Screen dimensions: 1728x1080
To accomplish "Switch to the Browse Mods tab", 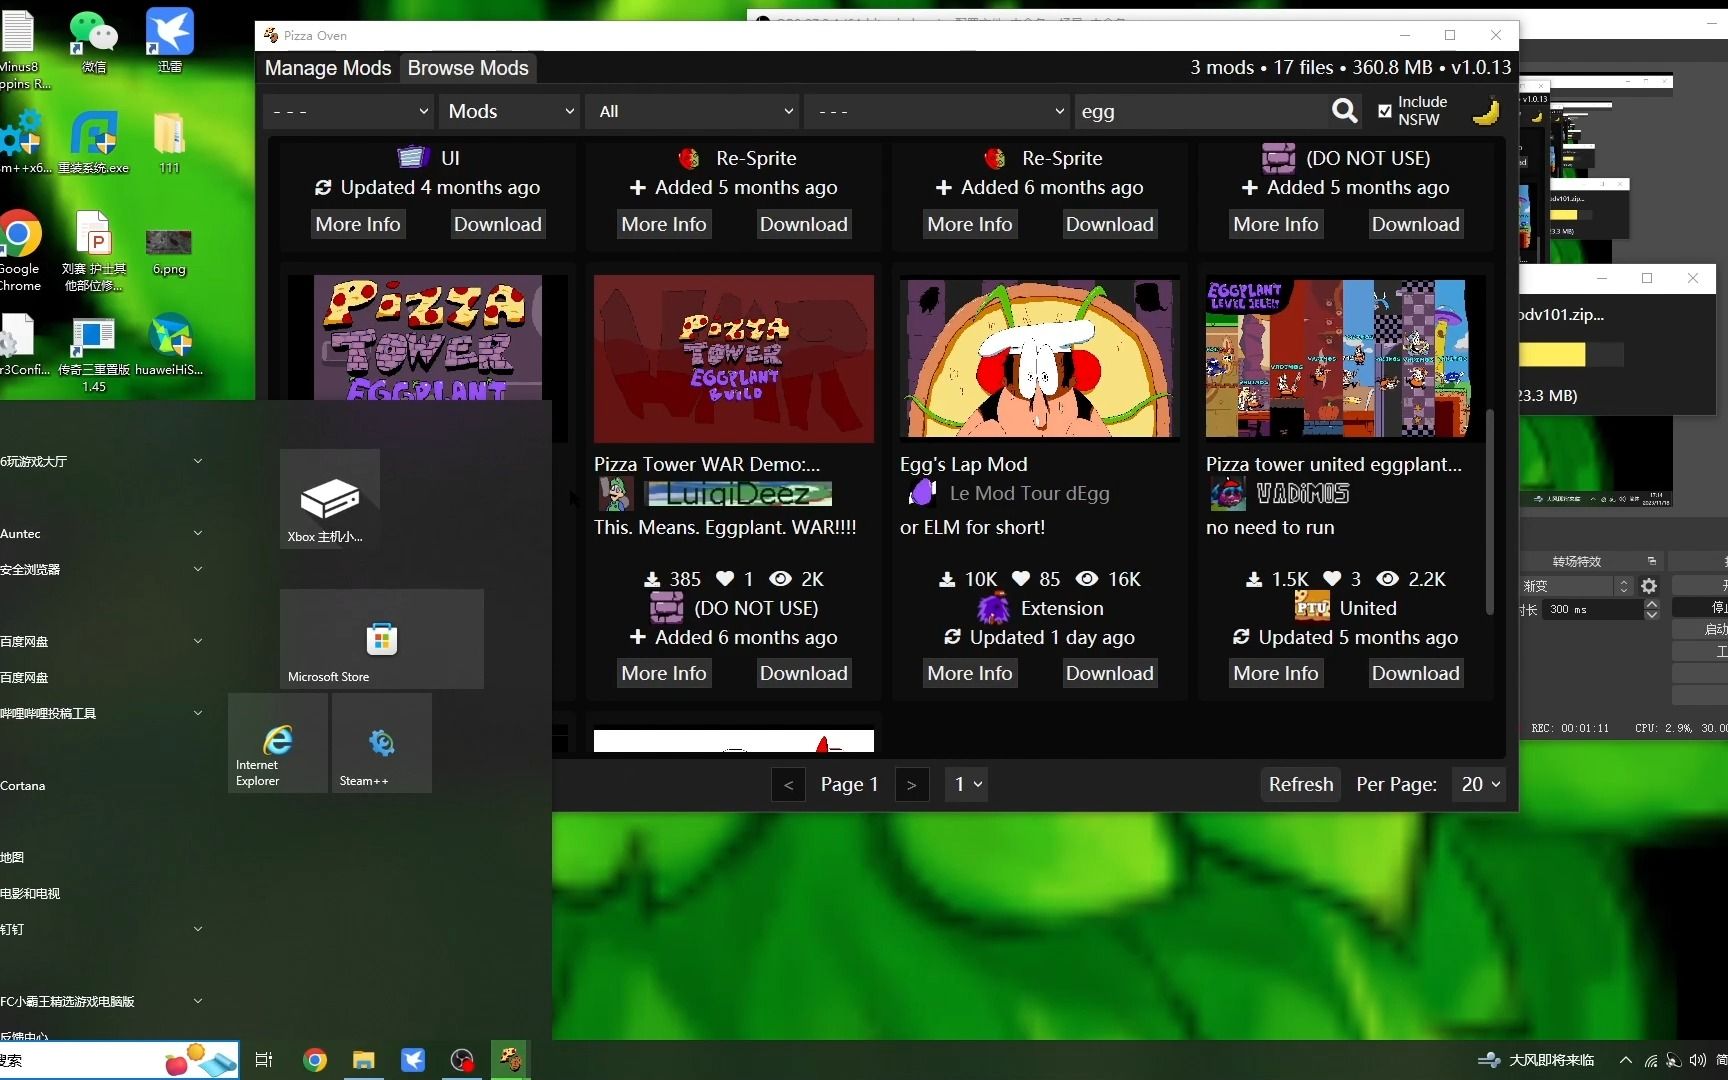I will click(x=468, y=68).
